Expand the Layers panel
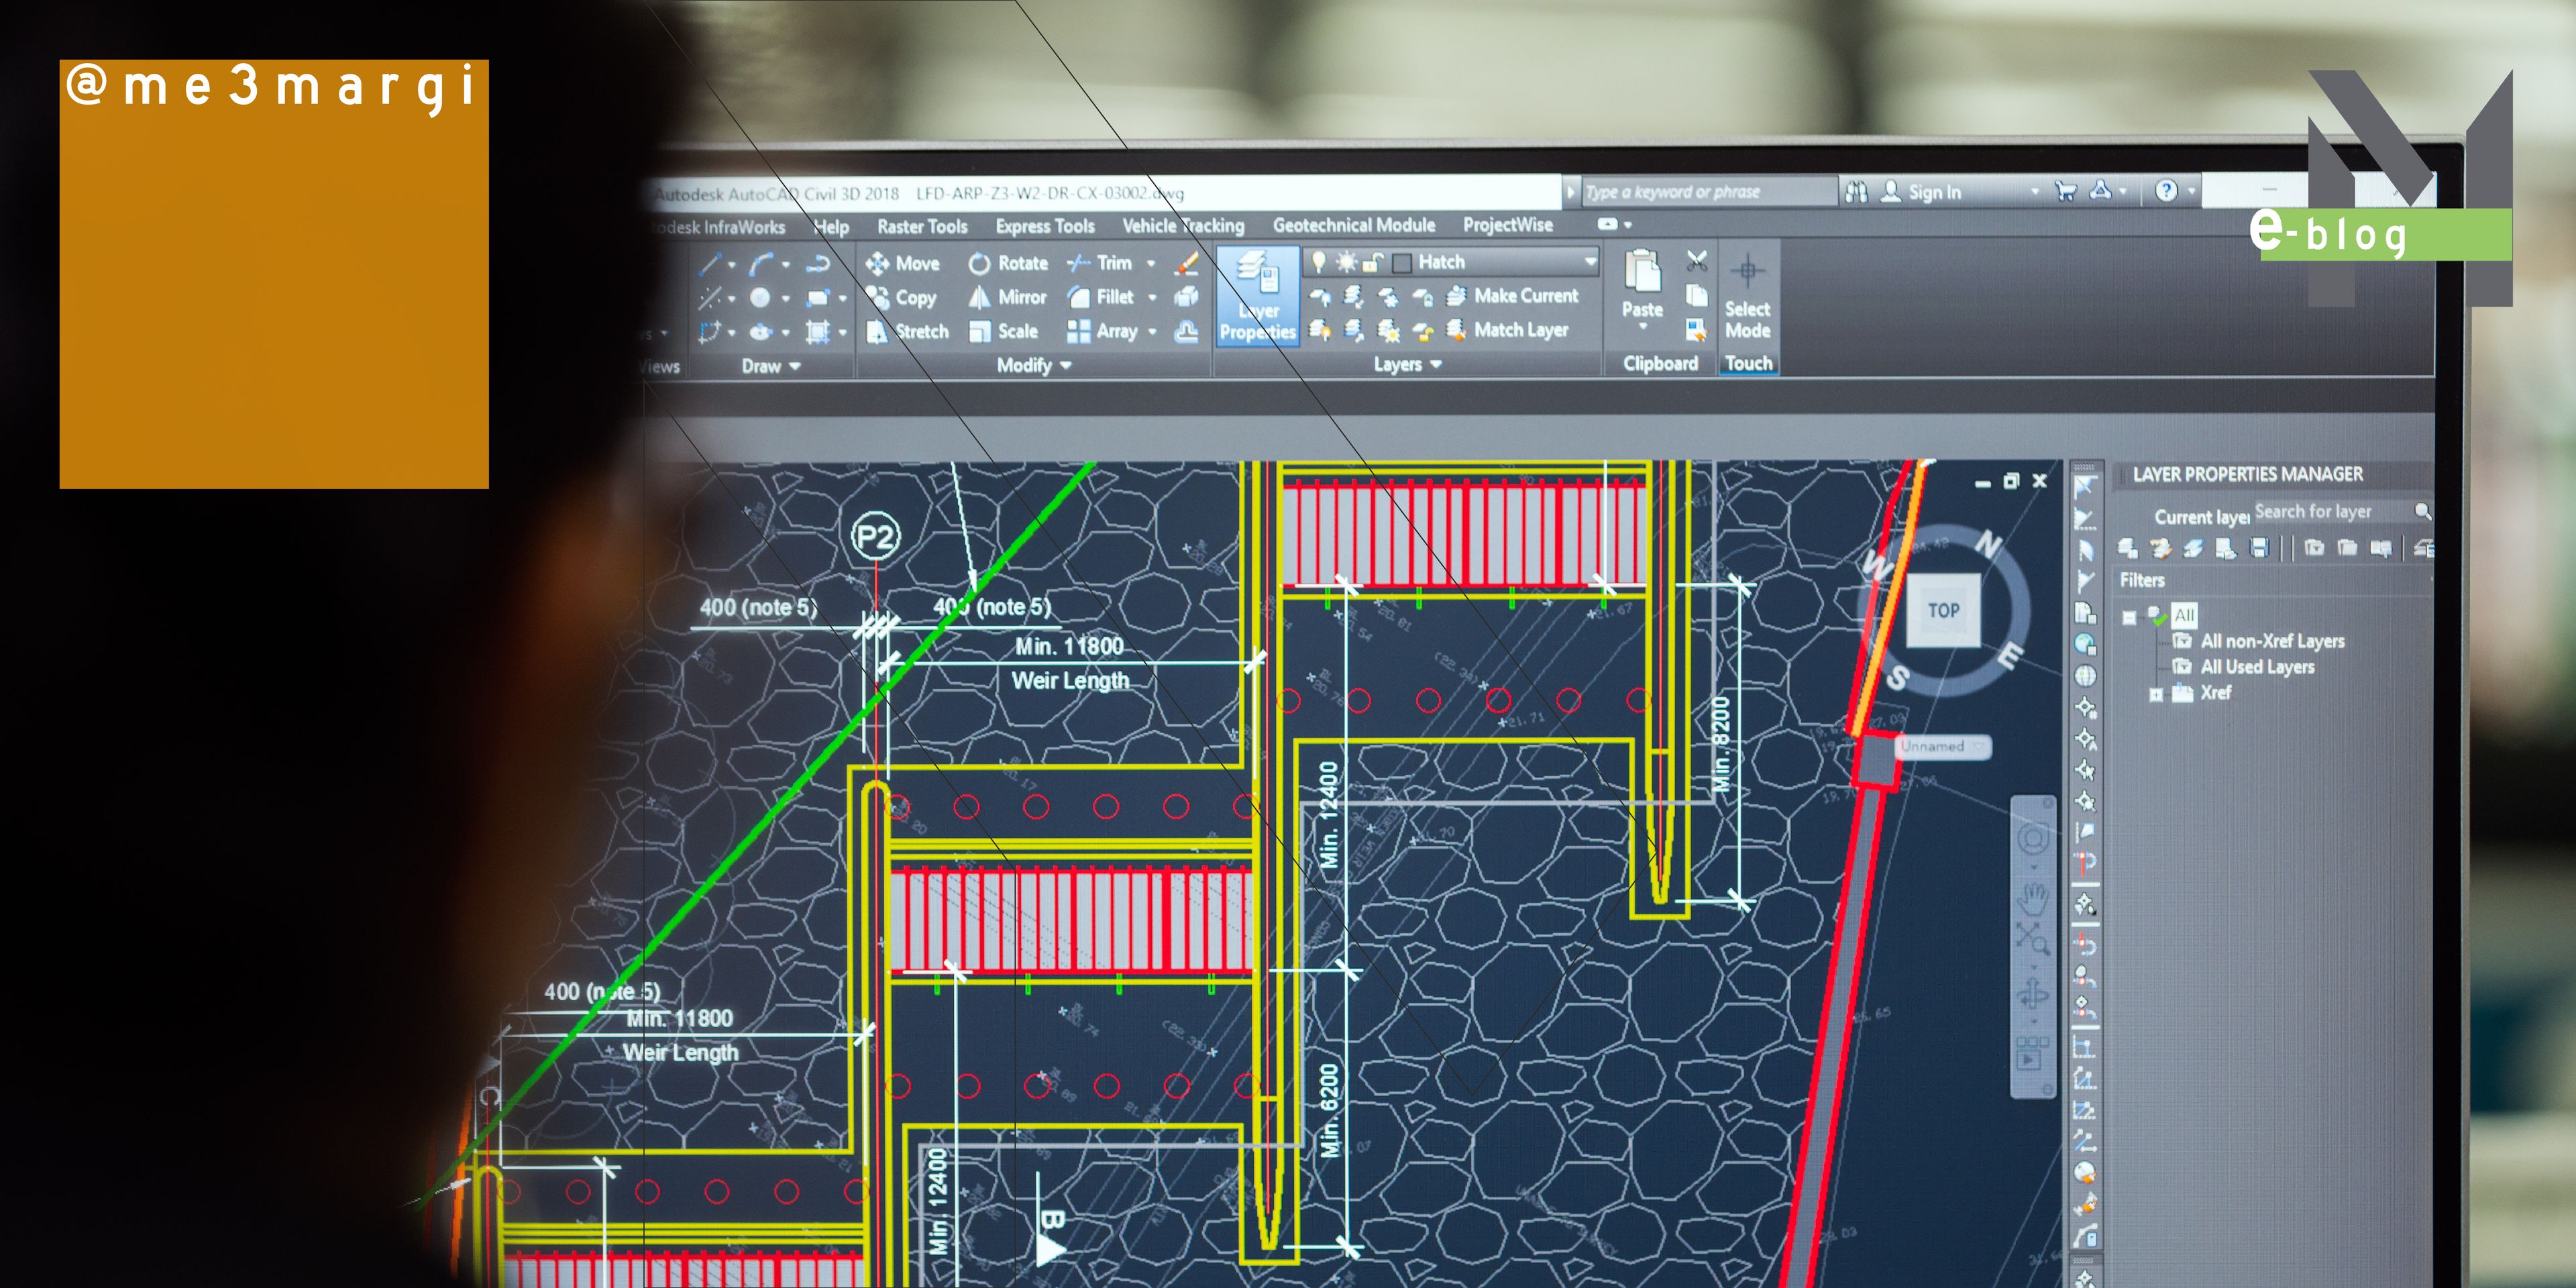 1407,364
